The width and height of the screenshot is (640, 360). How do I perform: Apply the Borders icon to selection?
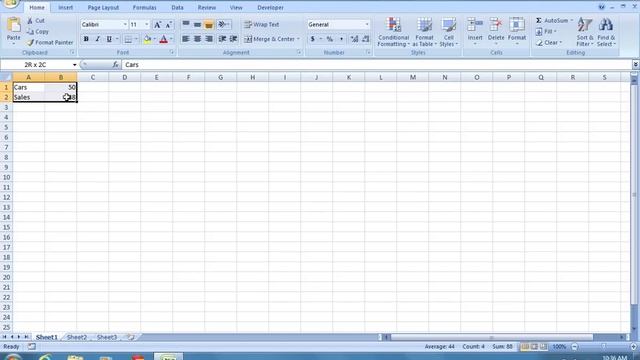pyautogui.click(x=128, y=39)
